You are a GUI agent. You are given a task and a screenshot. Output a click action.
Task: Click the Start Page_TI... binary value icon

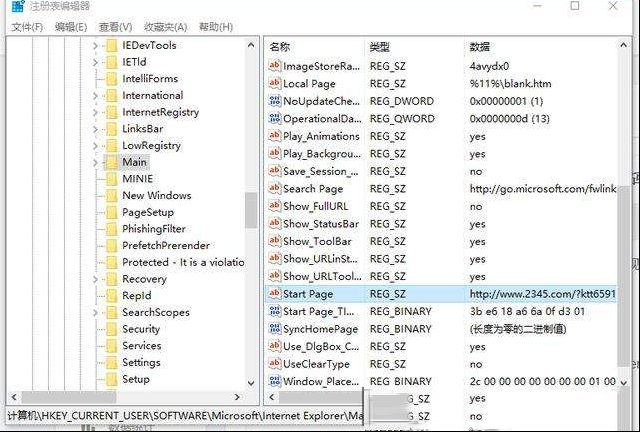click(x=275, y=311)
